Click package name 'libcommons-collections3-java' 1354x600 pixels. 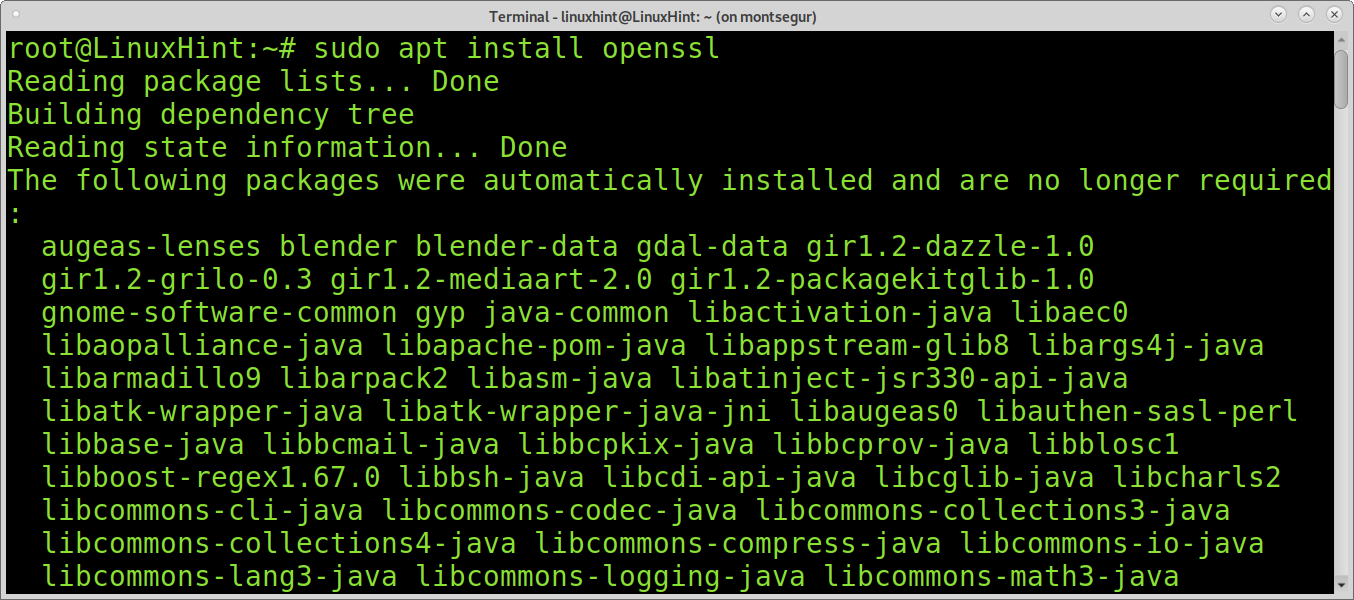tap(993, 510)
